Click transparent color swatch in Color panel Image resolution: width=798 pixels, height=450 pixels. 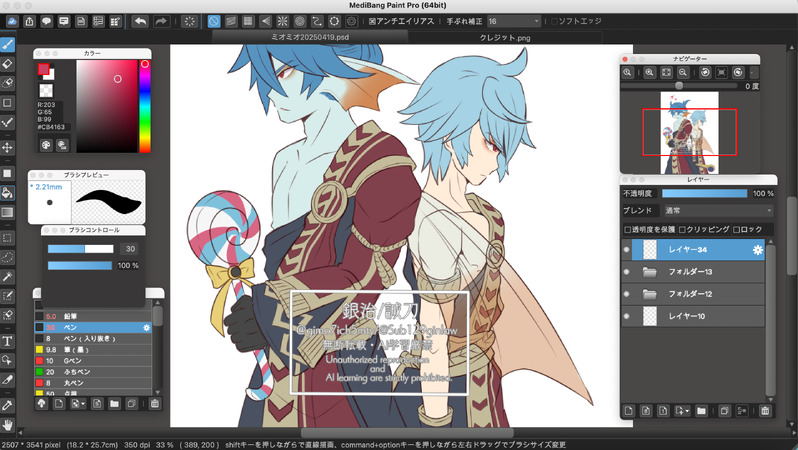point(46,91)
